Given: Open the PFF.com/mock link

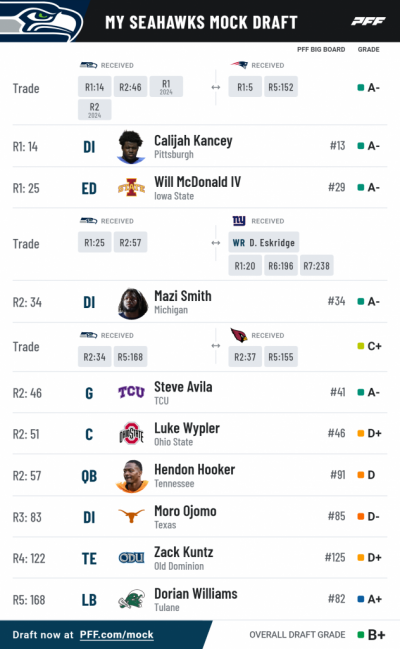Looking at the screenshot, I should 117,635.
